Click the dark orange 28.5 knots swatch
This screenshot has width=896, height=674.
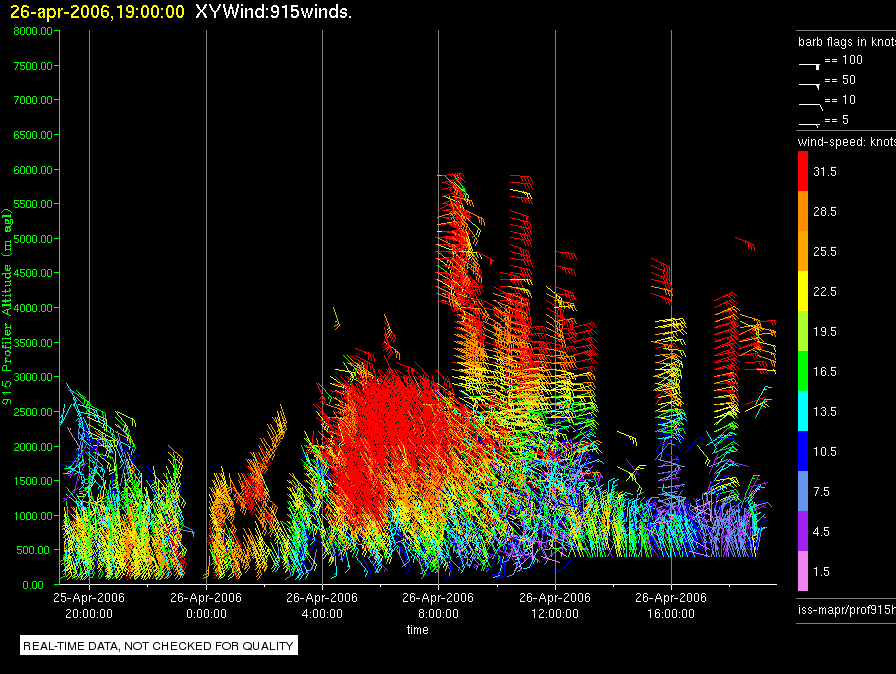coord(803,211)
